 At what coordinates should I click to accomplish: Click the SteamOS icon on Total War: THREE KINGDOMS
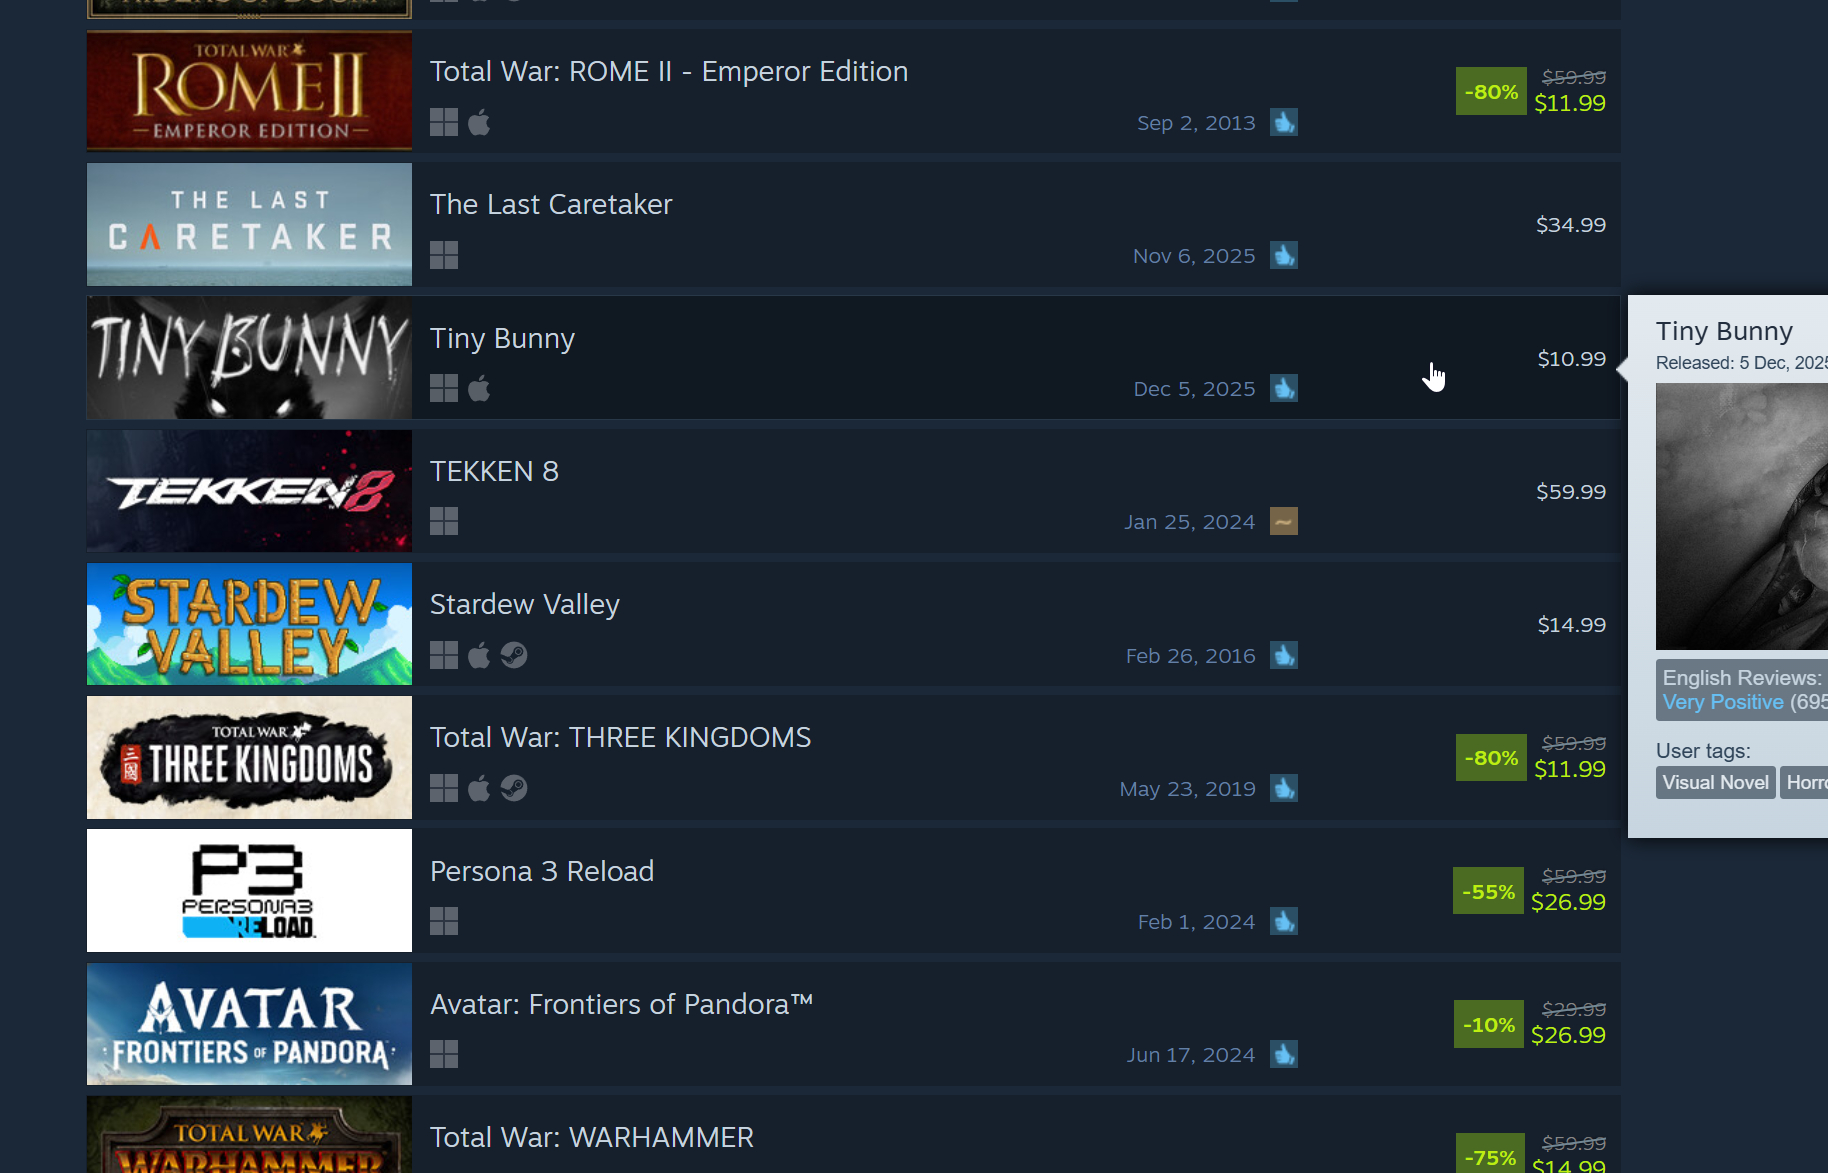click(514, 788)
